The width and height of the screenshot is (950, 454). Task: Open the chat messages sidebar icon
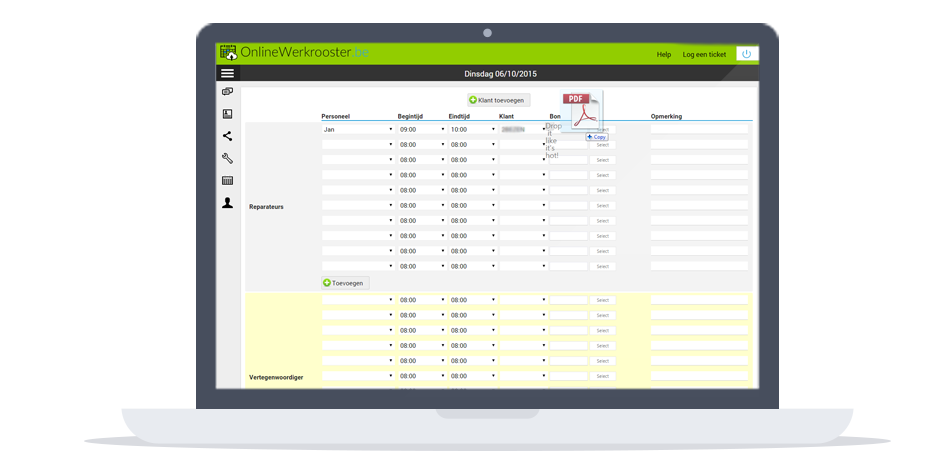[228, 92]
